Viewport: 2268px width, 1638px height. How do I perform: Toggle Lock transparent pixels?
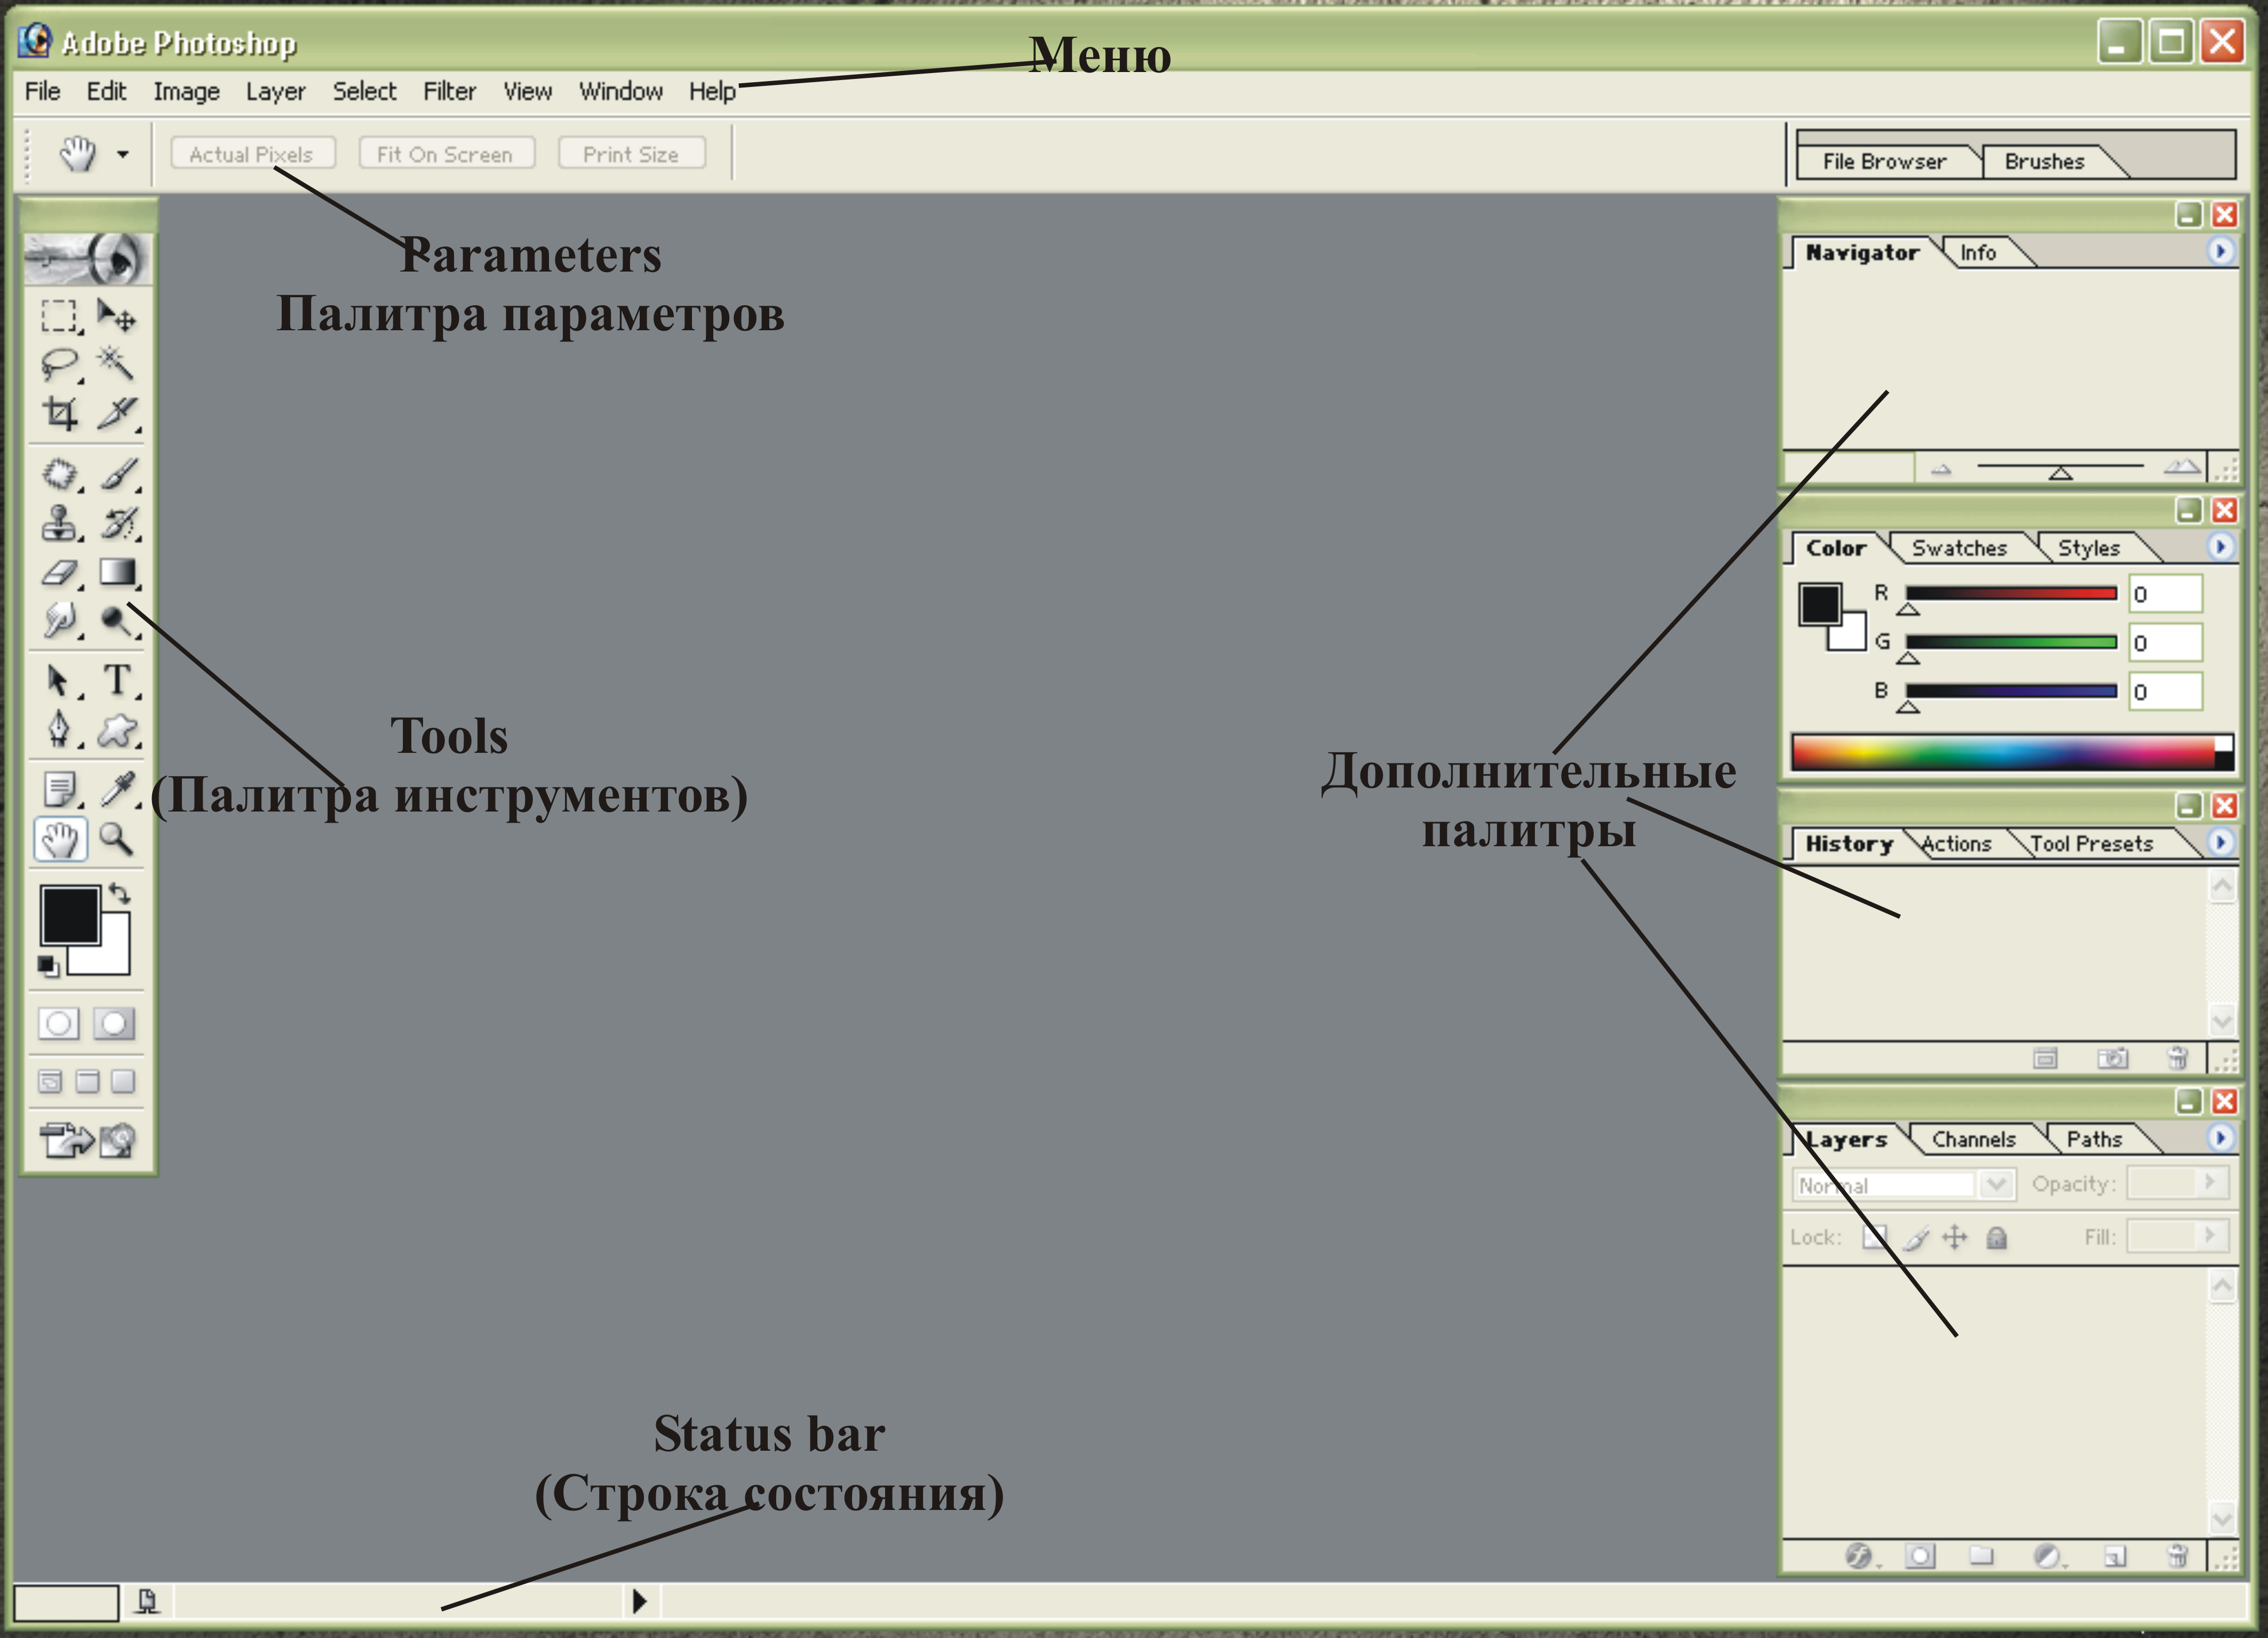point(1875,1238)
